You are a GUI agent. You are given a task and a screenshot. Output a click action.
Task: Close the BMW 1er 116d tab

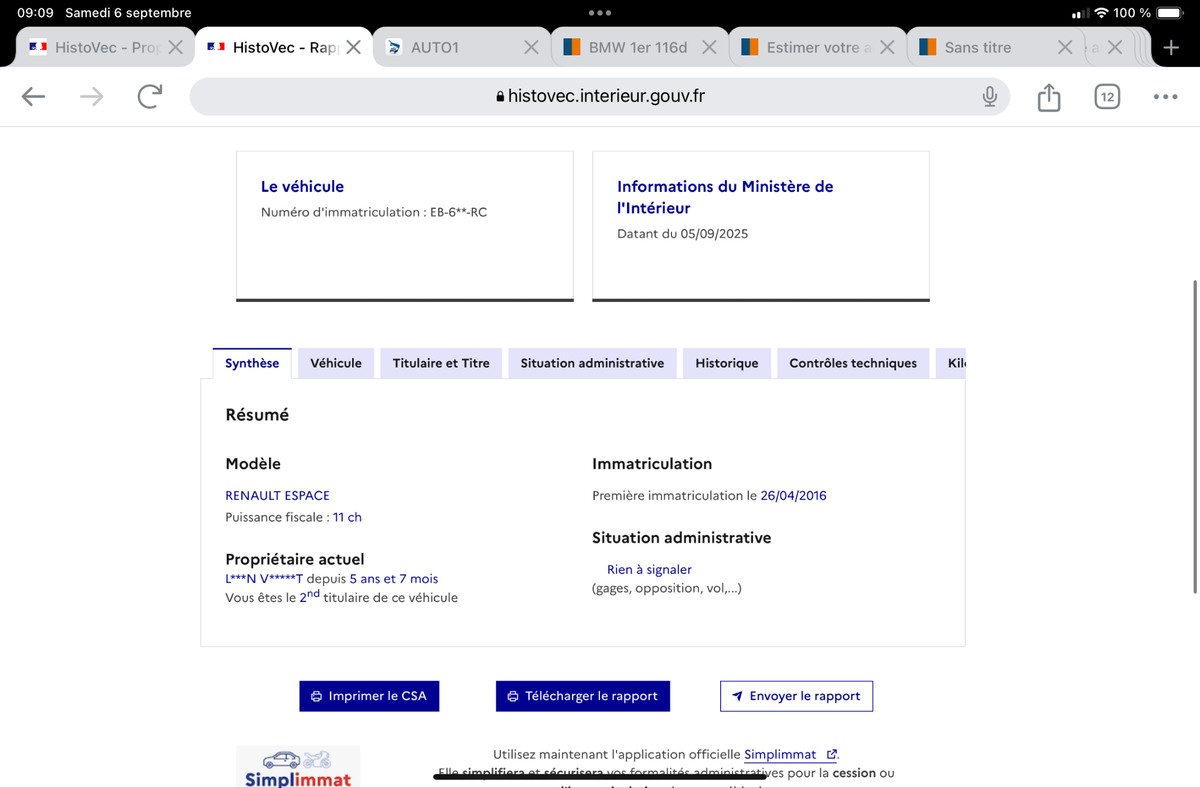(x=708, y=47)
